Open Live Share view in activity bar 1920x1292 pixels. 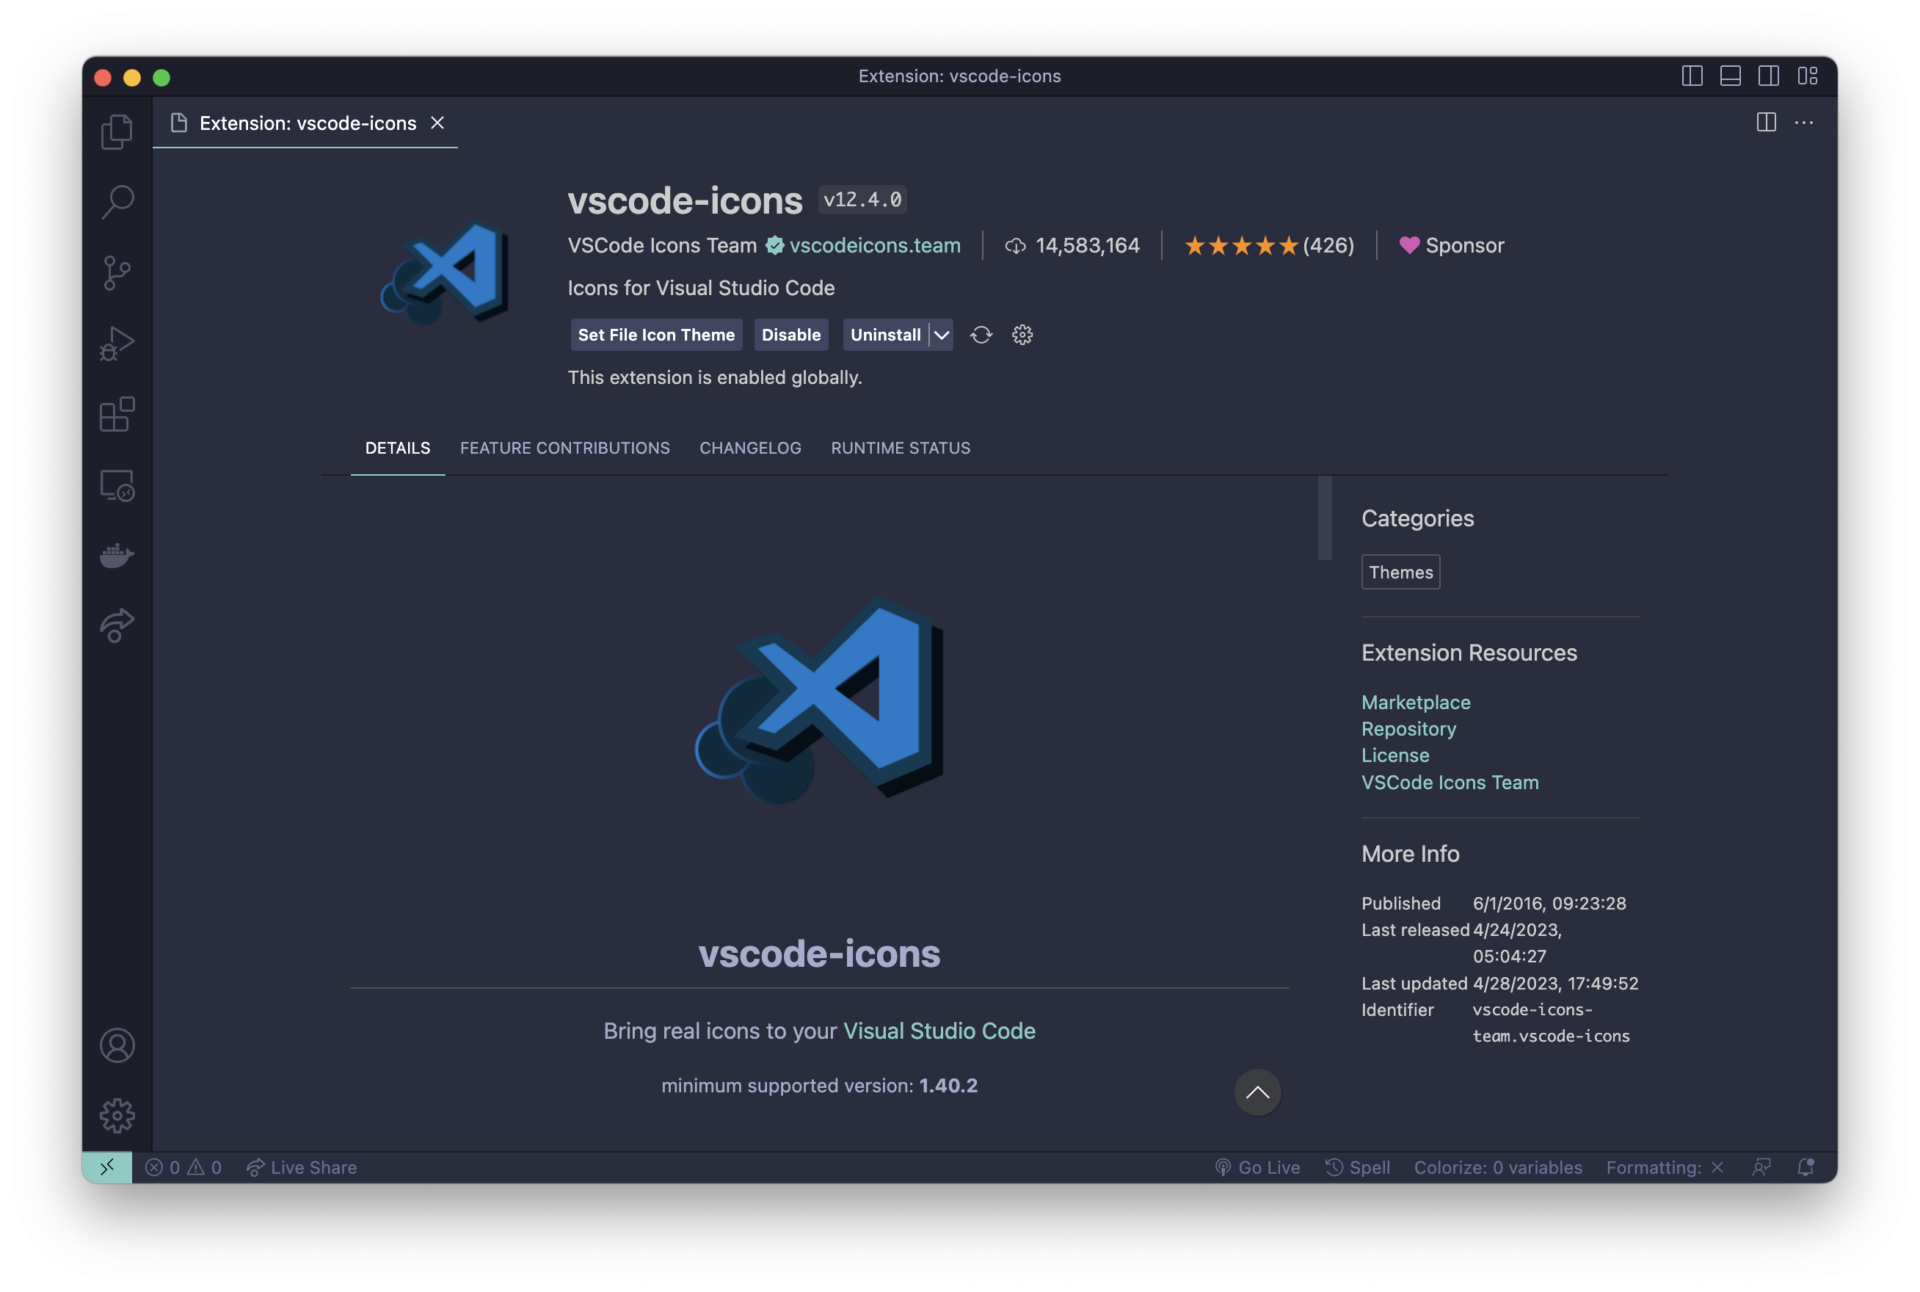[x=117, y=626]
